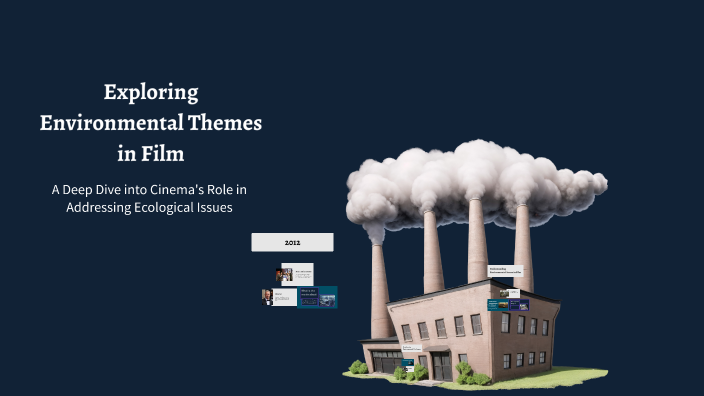Select the 'Exploring Environmental Themes in Film' title
Image resolution: width=704 pixels, height=396 pixels.
coord(151,122)
